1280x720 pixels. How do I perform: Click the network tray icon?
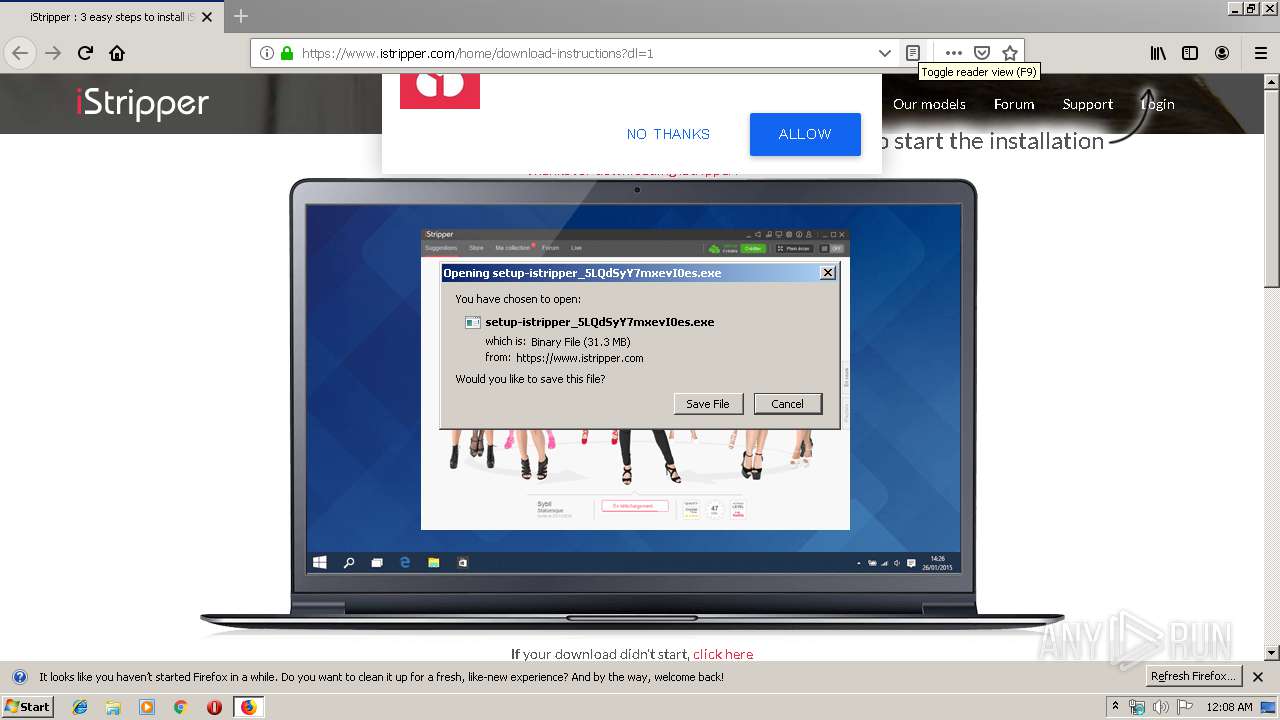[x=1137, y=707]
